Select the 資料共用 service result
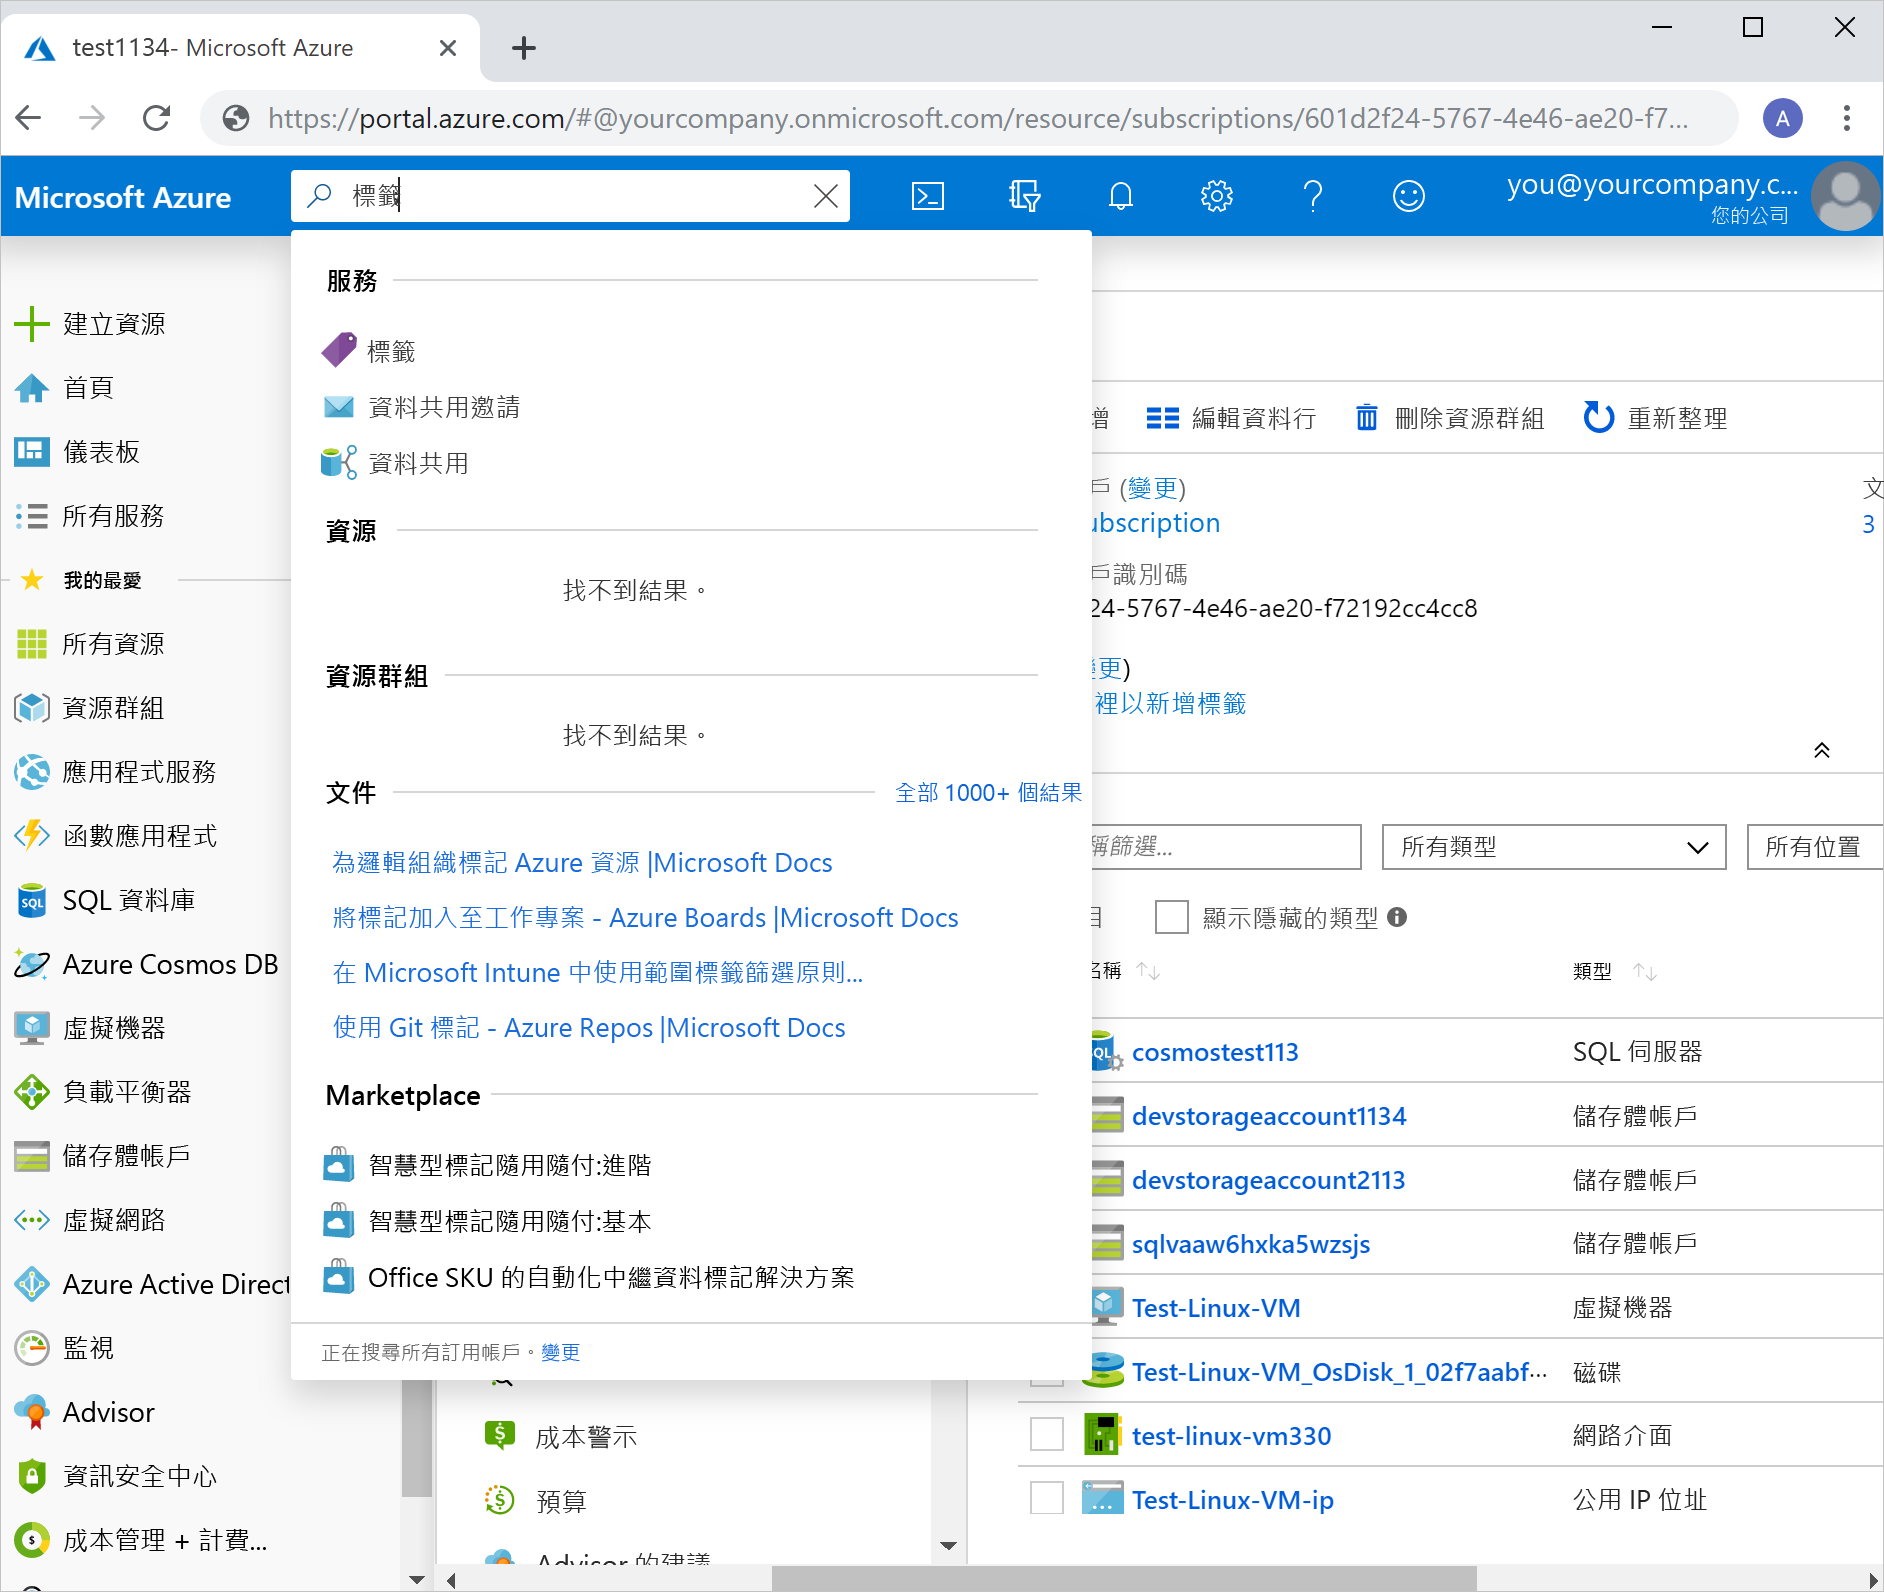The height and width of the screenshot is (1592, 1884). coord(395,463)
